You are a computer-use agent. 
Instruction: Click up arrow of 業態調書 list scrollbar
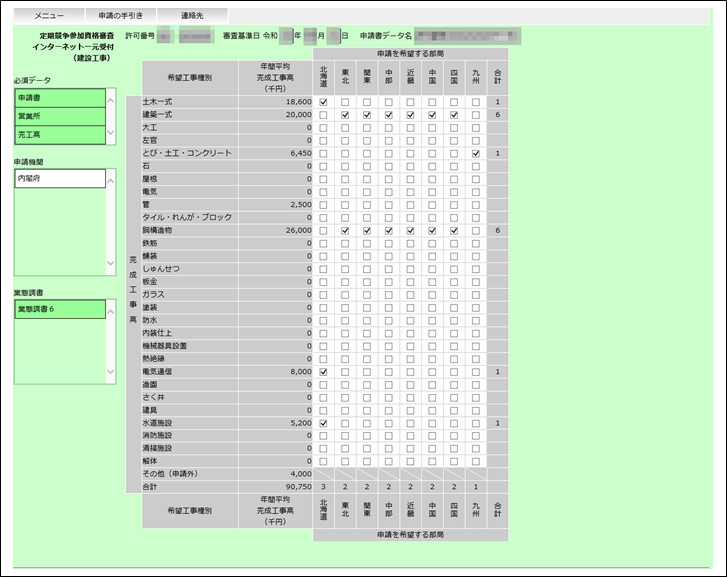click(111, 311)
